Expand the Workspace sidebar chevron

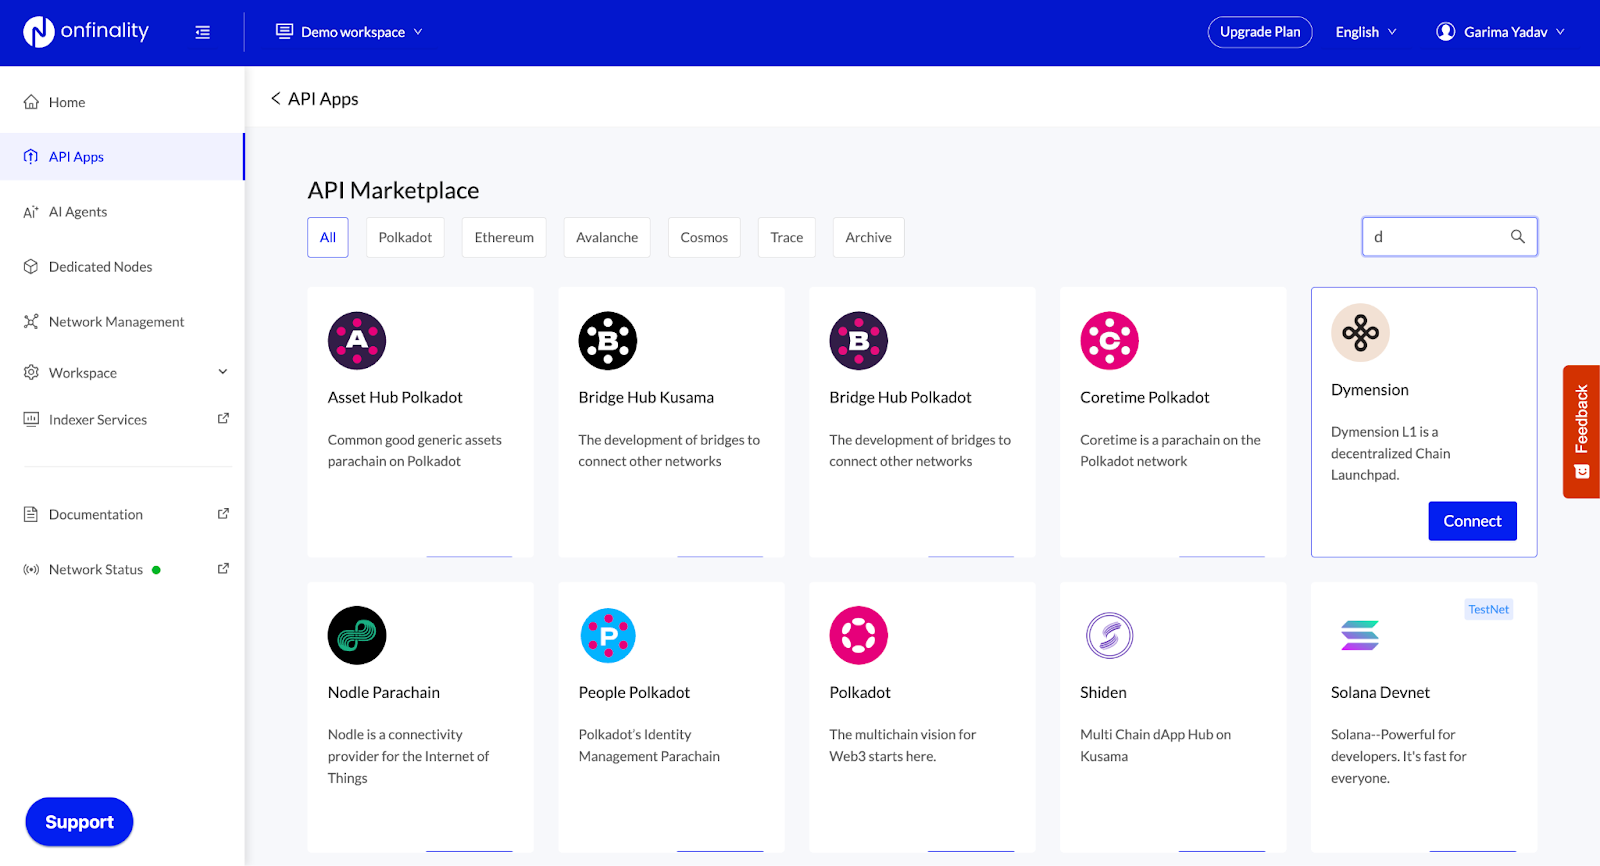223,372
